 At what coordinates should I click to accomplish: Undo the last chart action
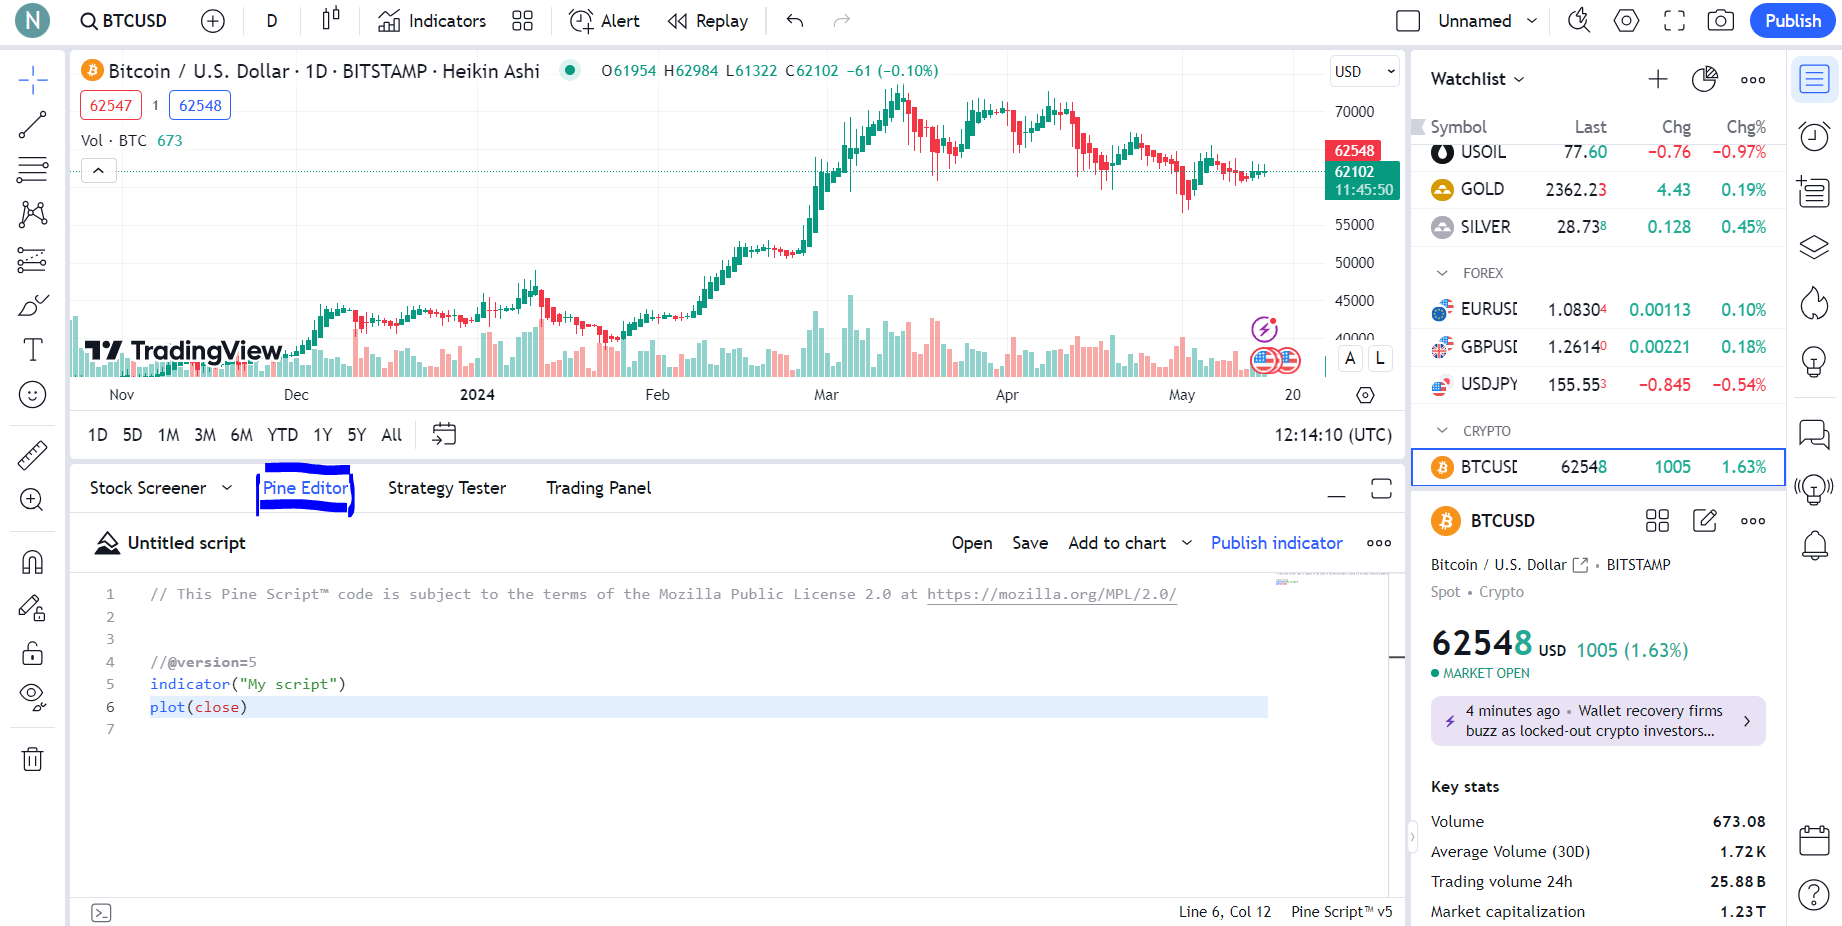coord(795,21)
